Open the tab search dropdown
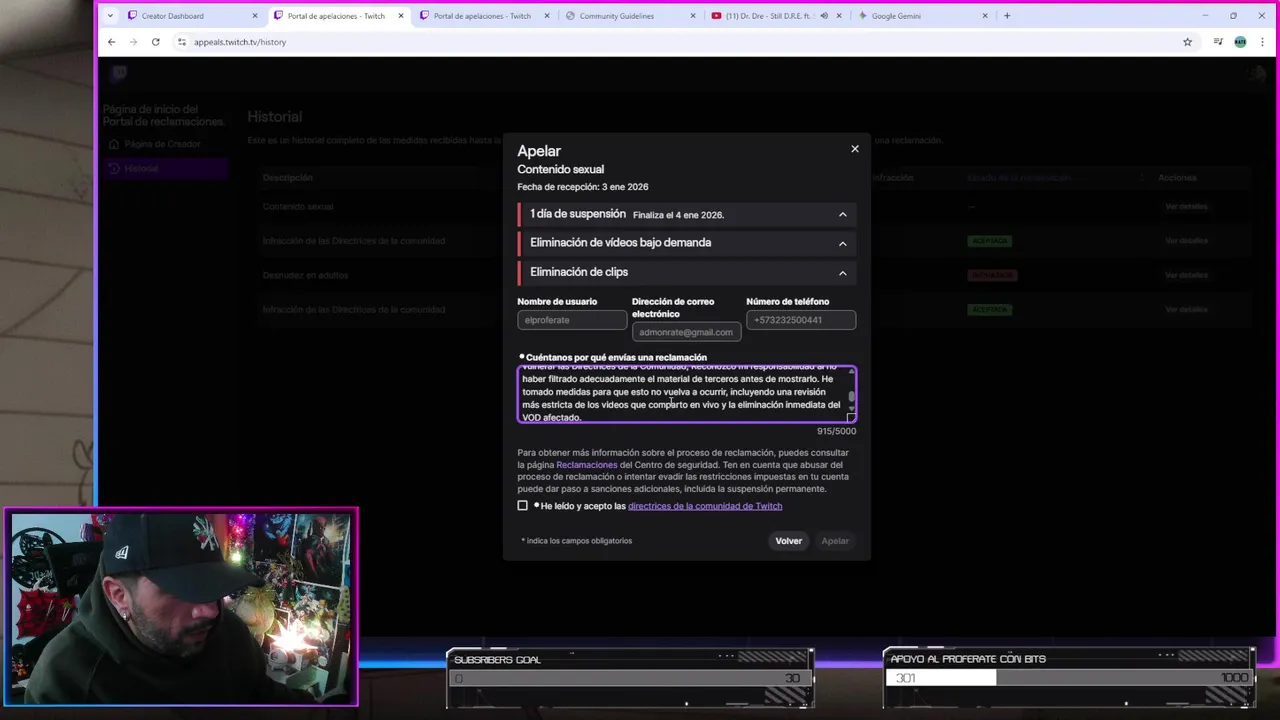Viewport: 1280px width, 720px height. (110, 16)
